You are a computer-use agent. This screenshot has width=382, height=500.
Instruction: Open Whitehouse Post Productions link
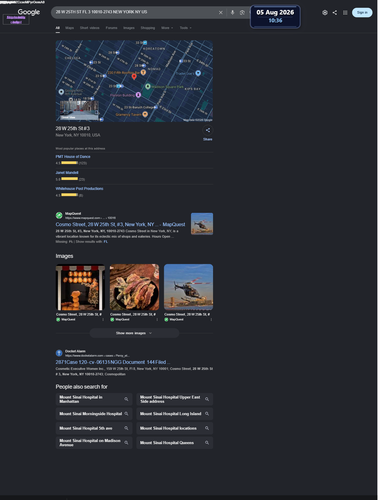coord(79,189)
